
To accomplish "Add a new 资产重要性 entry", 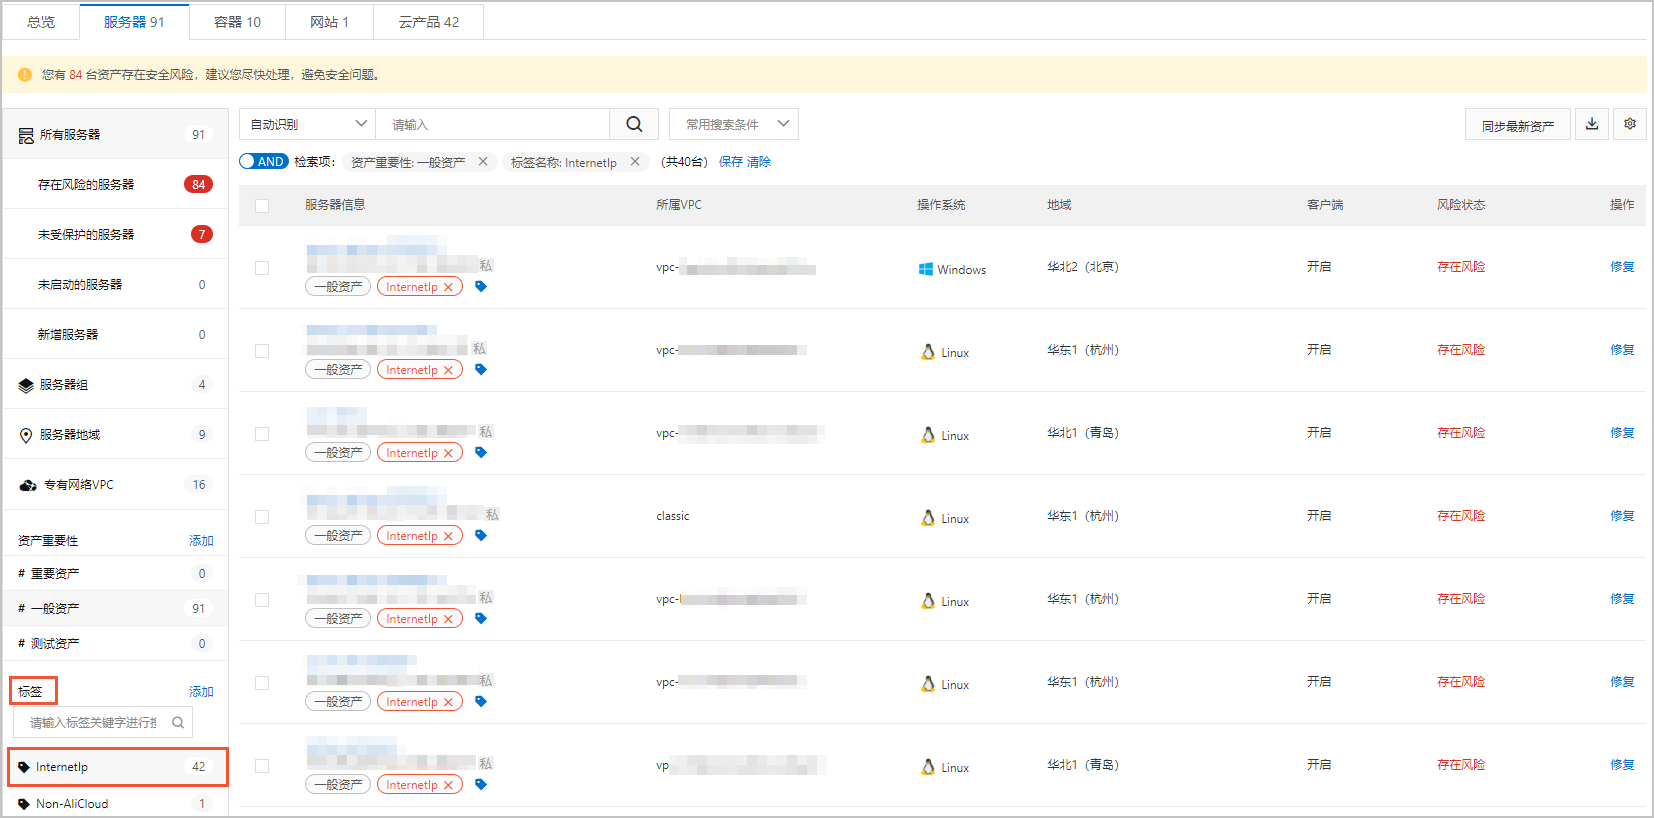I will pyautogui.click(x=201, y=540).
